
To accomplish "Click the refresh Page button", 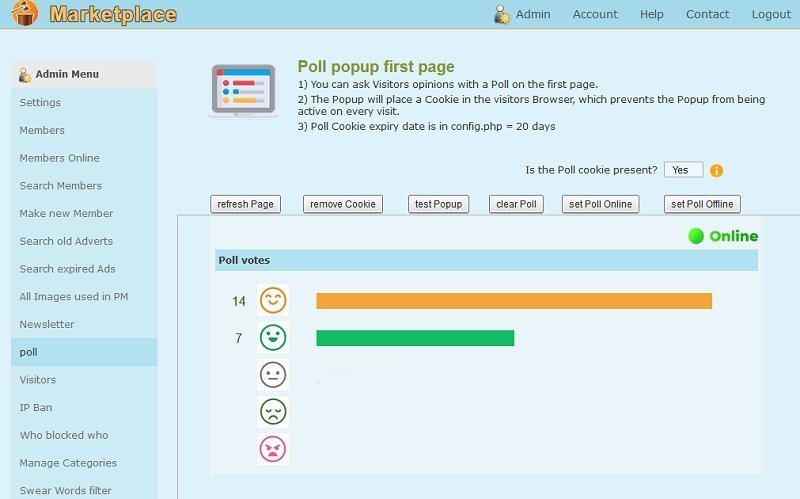I will pos(245,204).
